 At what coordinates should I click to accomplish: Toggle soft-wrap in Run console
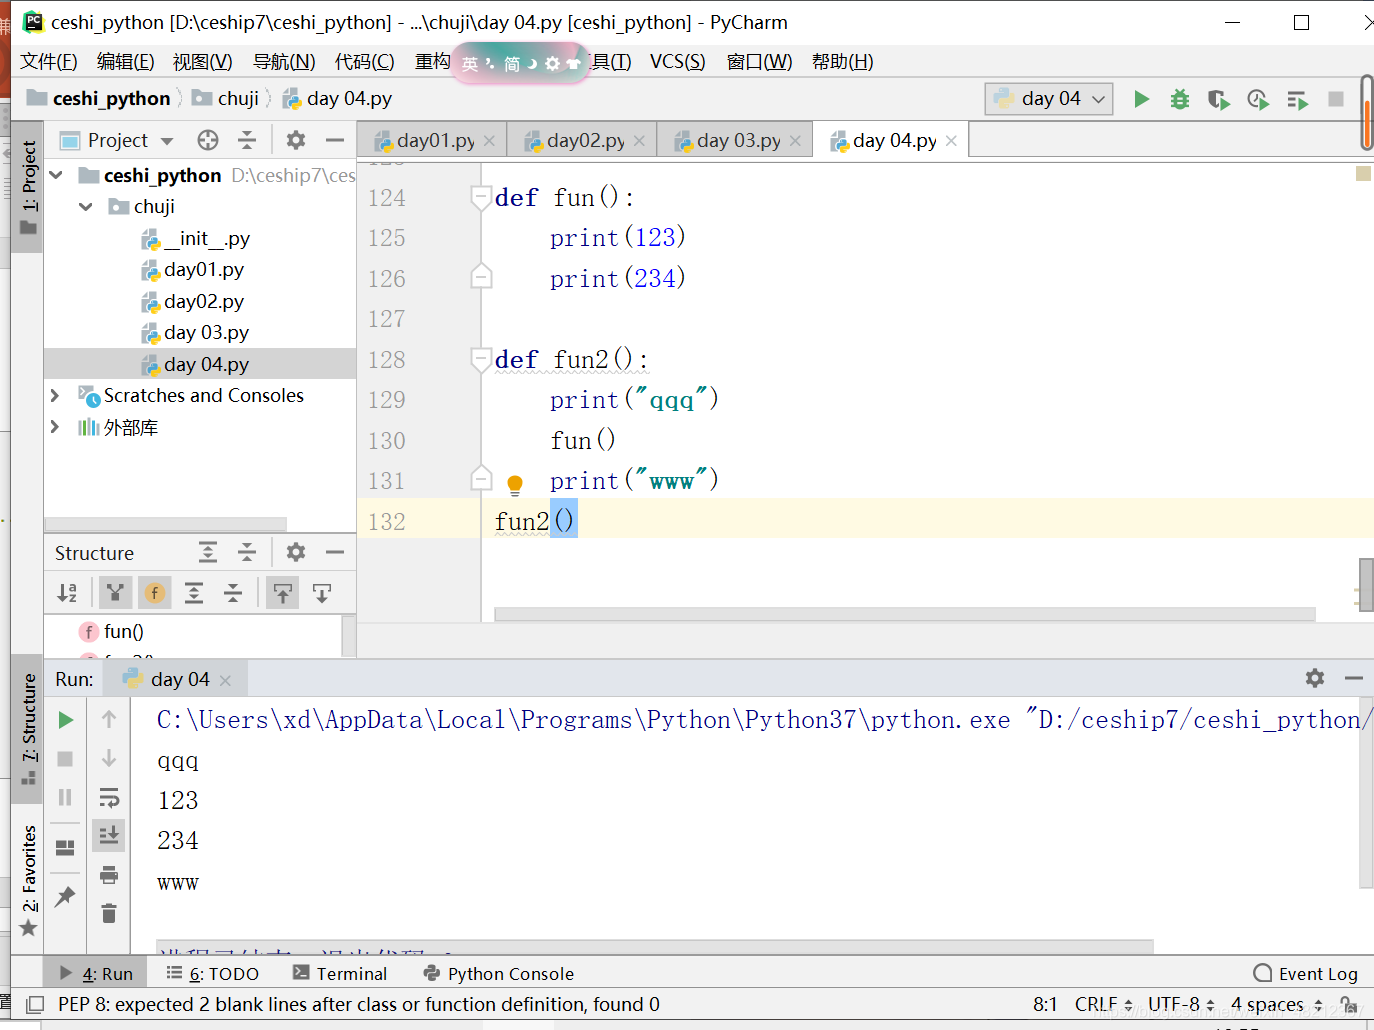[x=109, y=797]
